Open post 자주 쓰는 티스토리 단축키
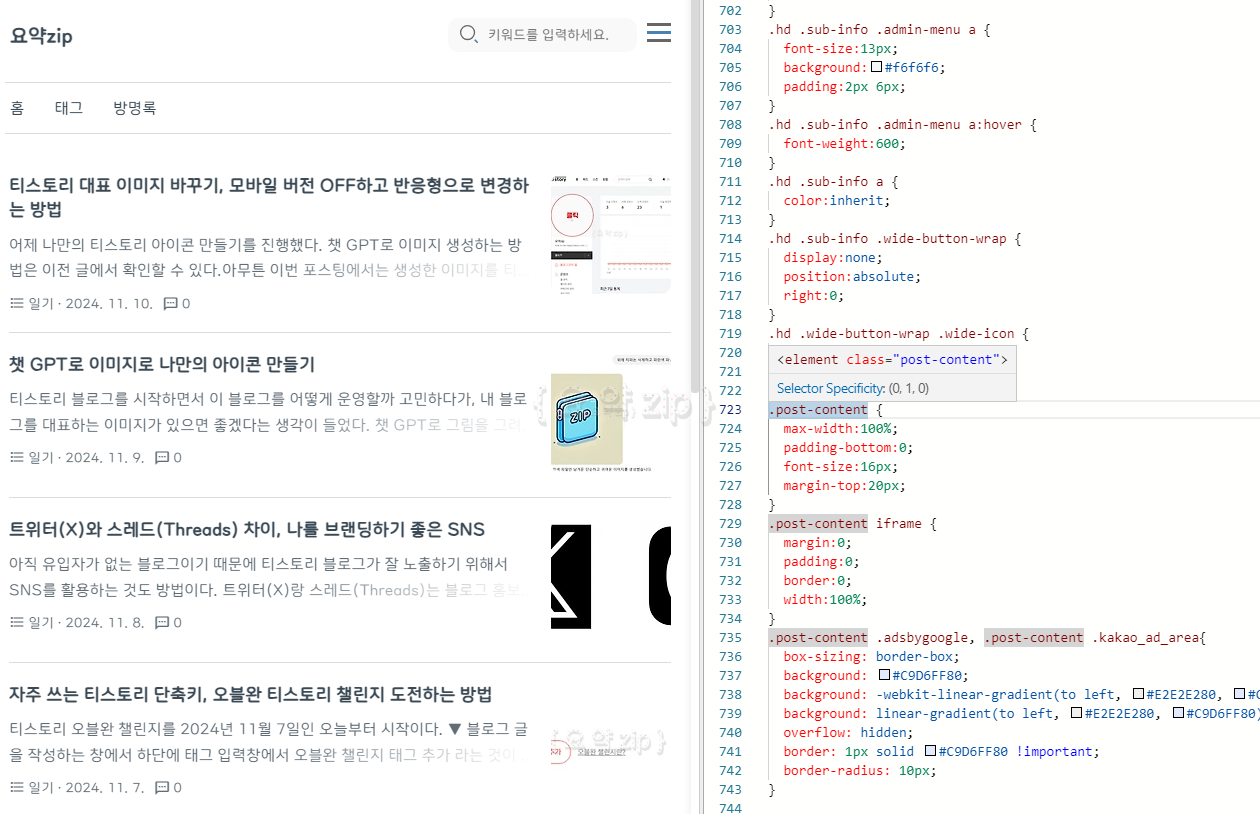 tap(251, 694)
